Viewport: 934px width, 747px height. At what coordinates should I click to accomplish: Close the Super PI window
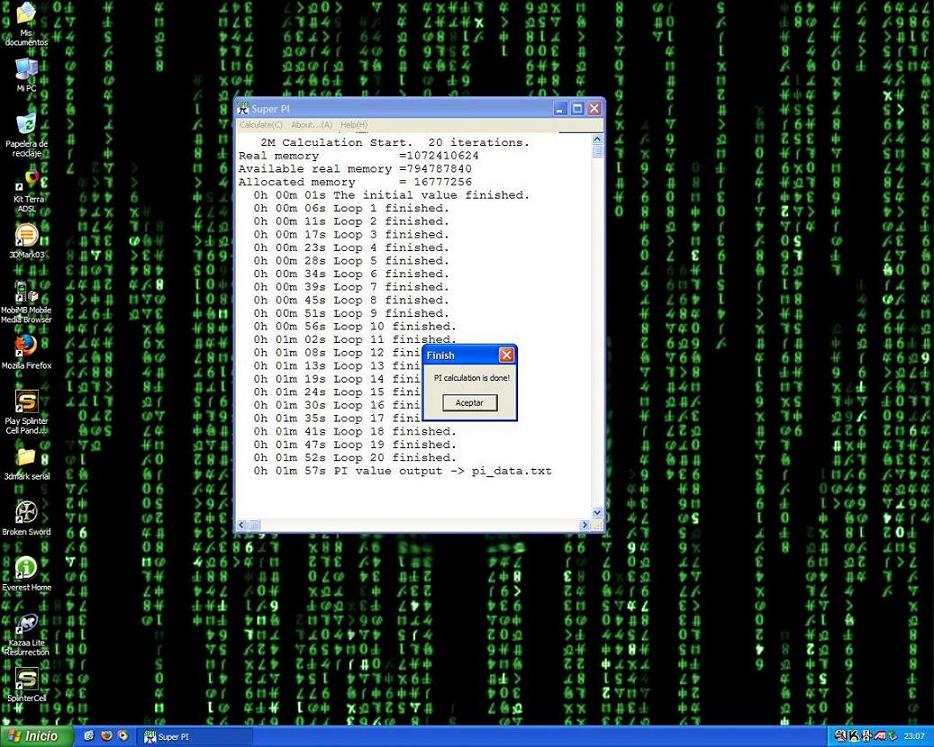pyautogui.click(x=594, y=108)
